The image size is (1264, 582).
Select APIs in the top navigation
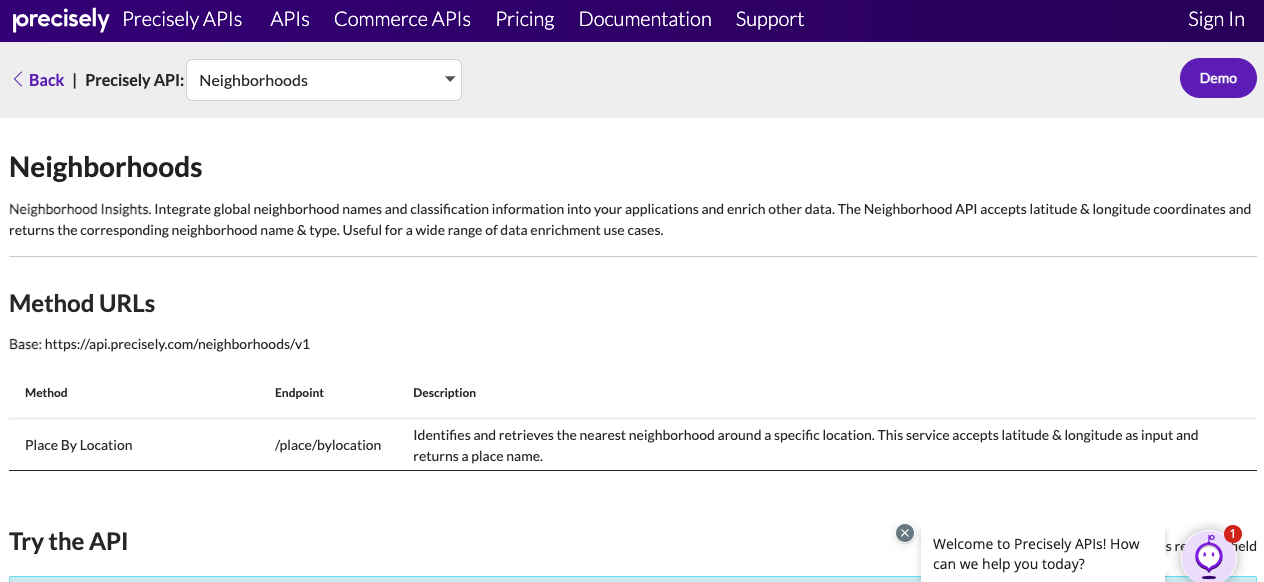(290, 20)
